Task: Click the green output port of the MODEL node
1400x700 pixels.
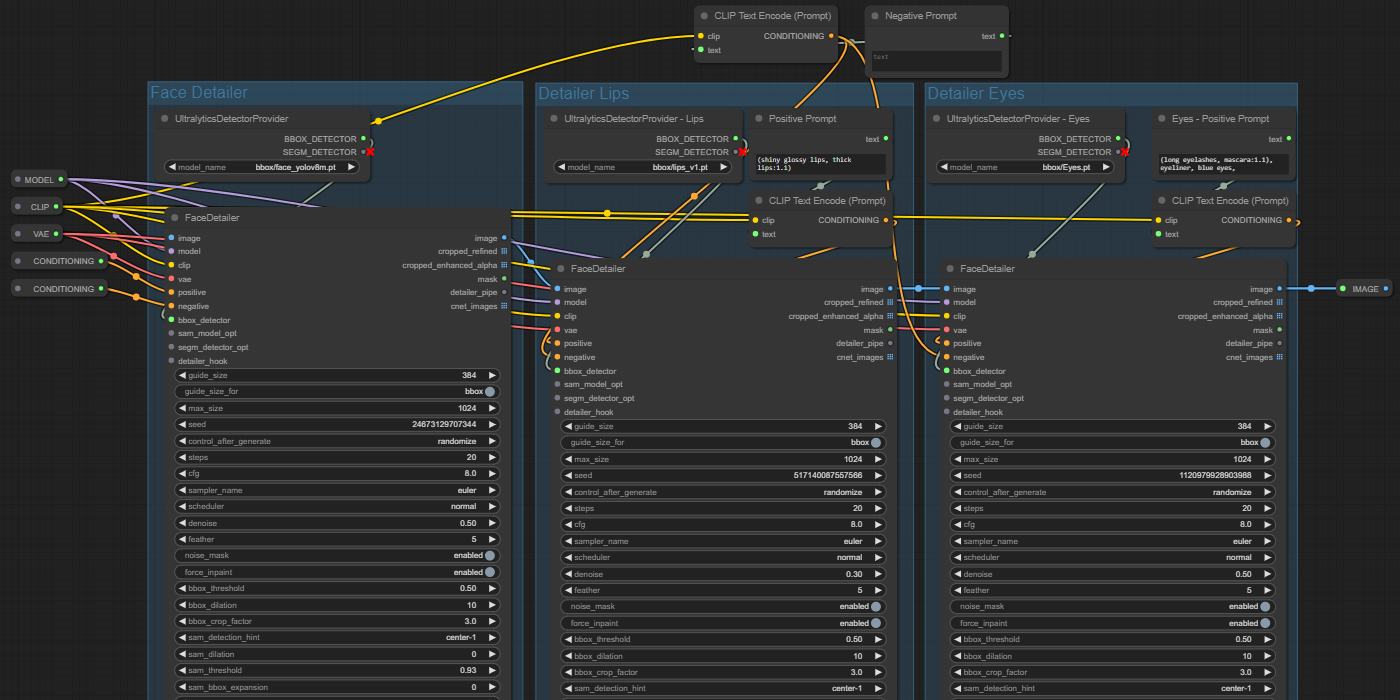Action: 61,180
